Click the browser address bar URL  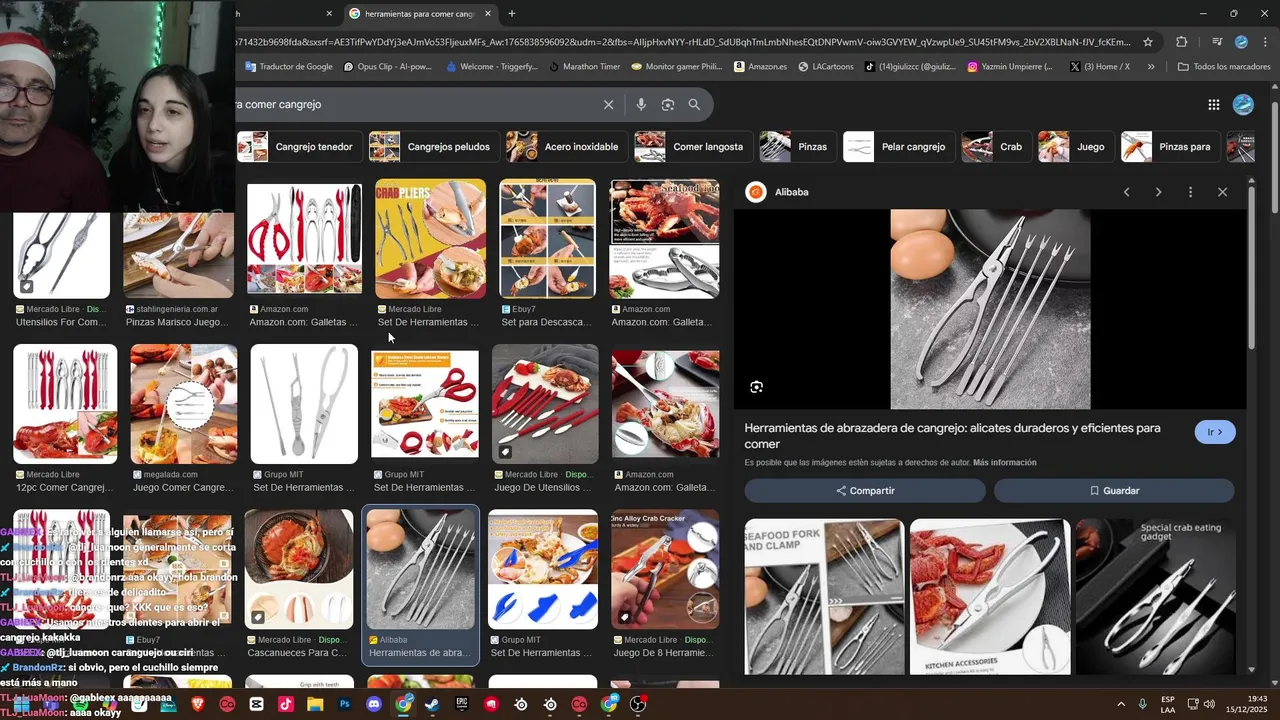pyautogui.click(x=685, y=42)
